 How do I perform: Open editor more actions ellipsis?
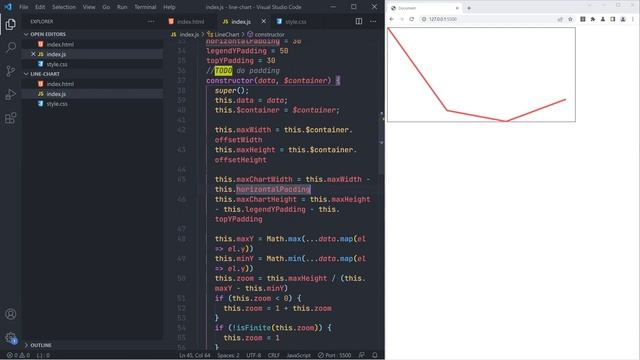(373, 21)
